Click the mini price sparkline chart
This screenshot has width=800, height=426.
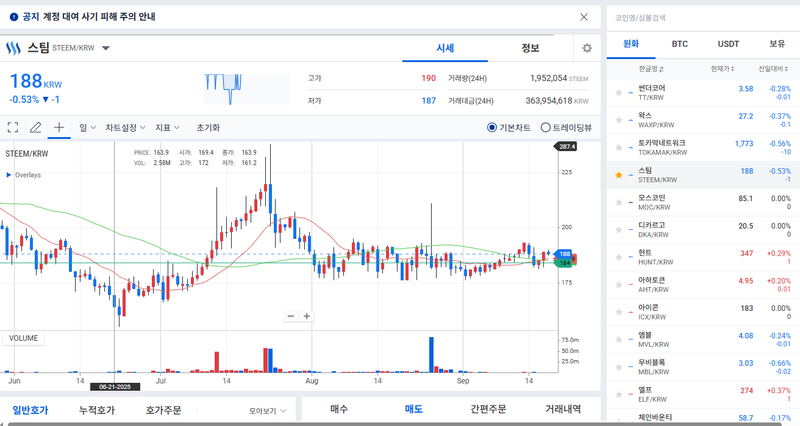[x=247, y=89]
